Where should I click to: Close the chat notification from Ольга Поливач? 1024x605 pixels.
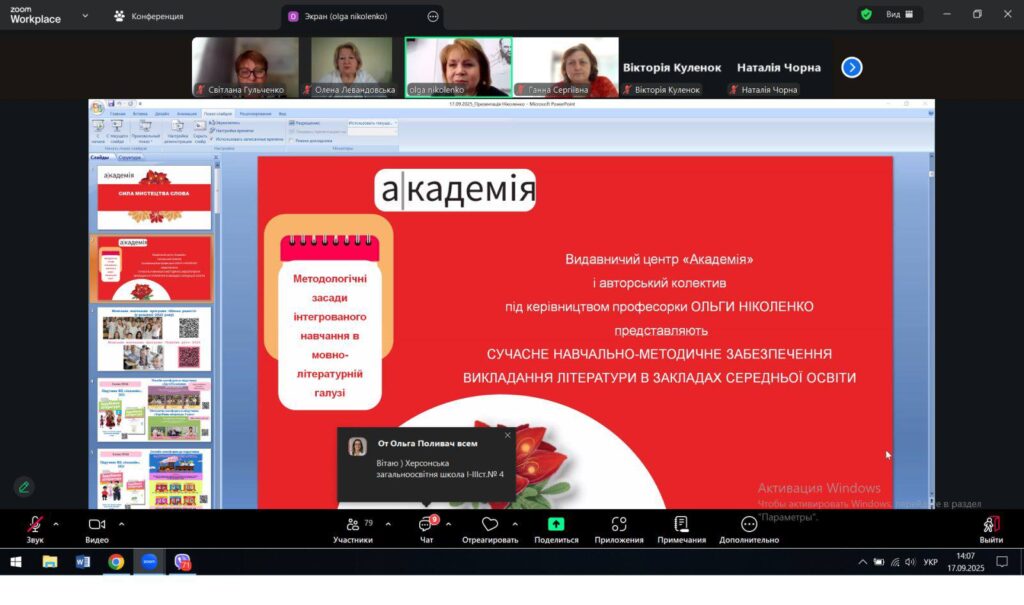(507, 435)
